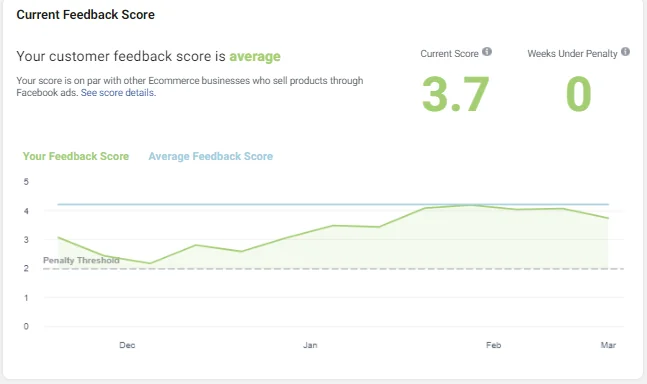Click the Current Score info icon

[x=487, y=52]
